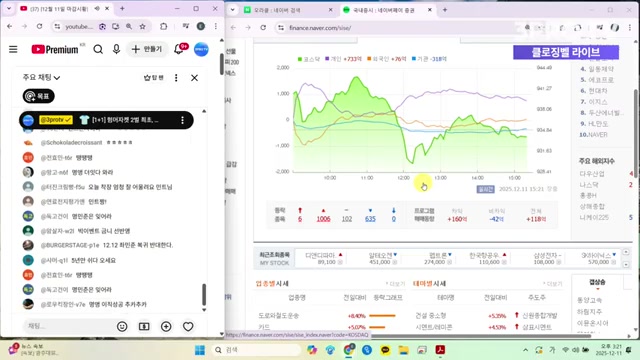Screen dimensions: 640x360
Task: Click the pinned @3protv chat banner
Action: [x=106, y=120]
